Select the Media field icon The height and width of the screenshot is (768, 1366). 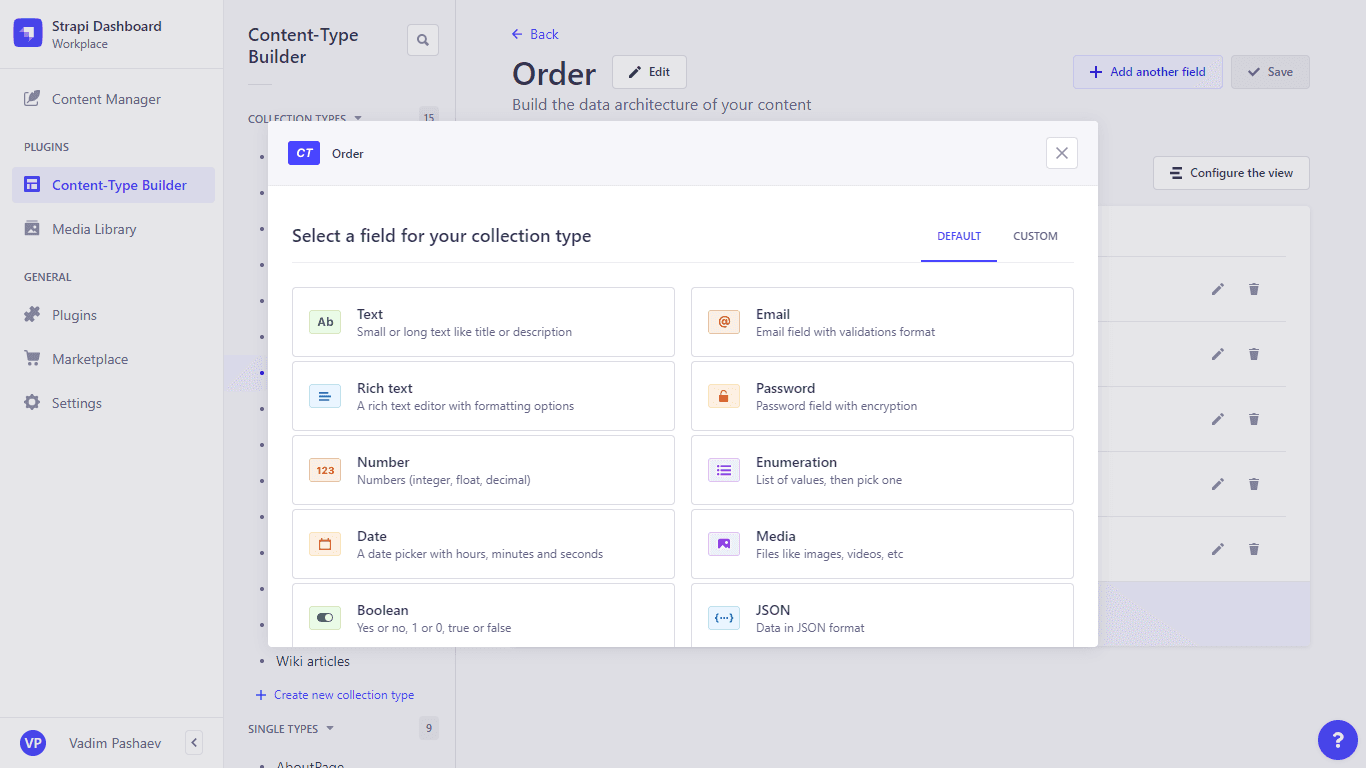click(x=724, y=544)
